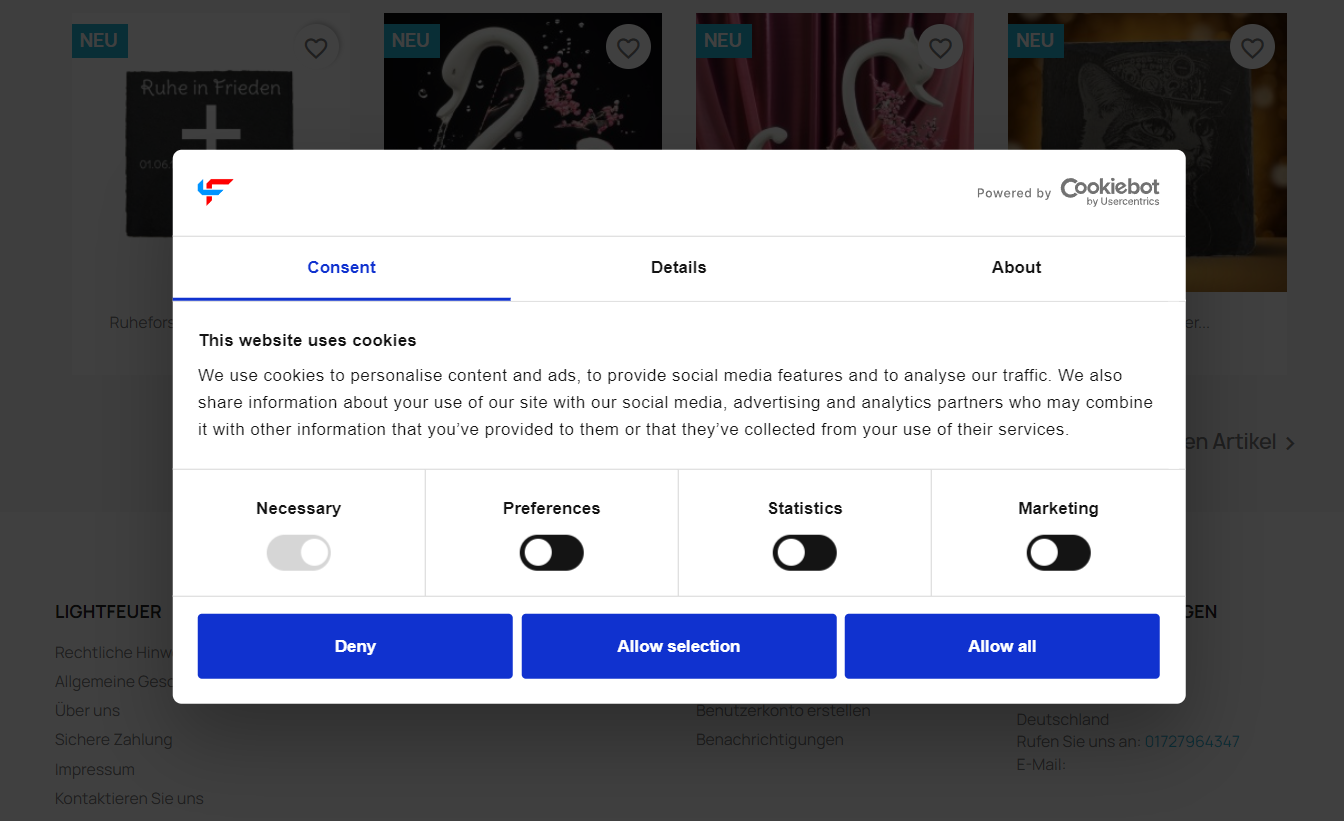Image resolution: width=1344 pixels, height=821 pixels.
Task: Click the Allow selection button
Action: pyautogui.click(x=679, y=646)
